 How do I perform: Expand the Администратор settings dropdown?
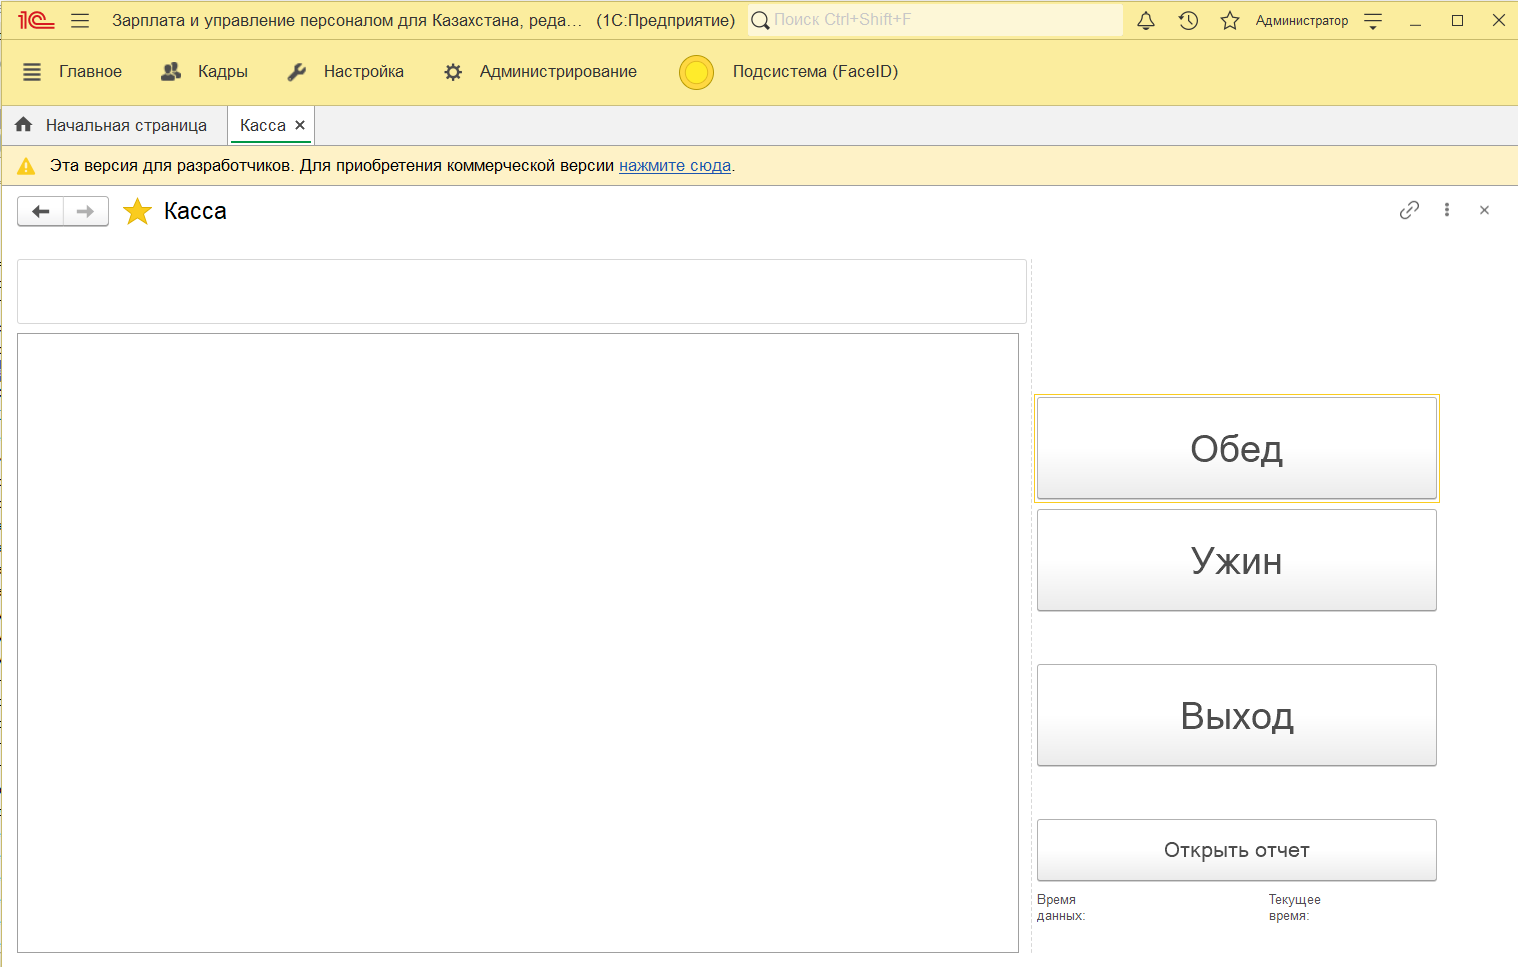(x=1373, y=20)
